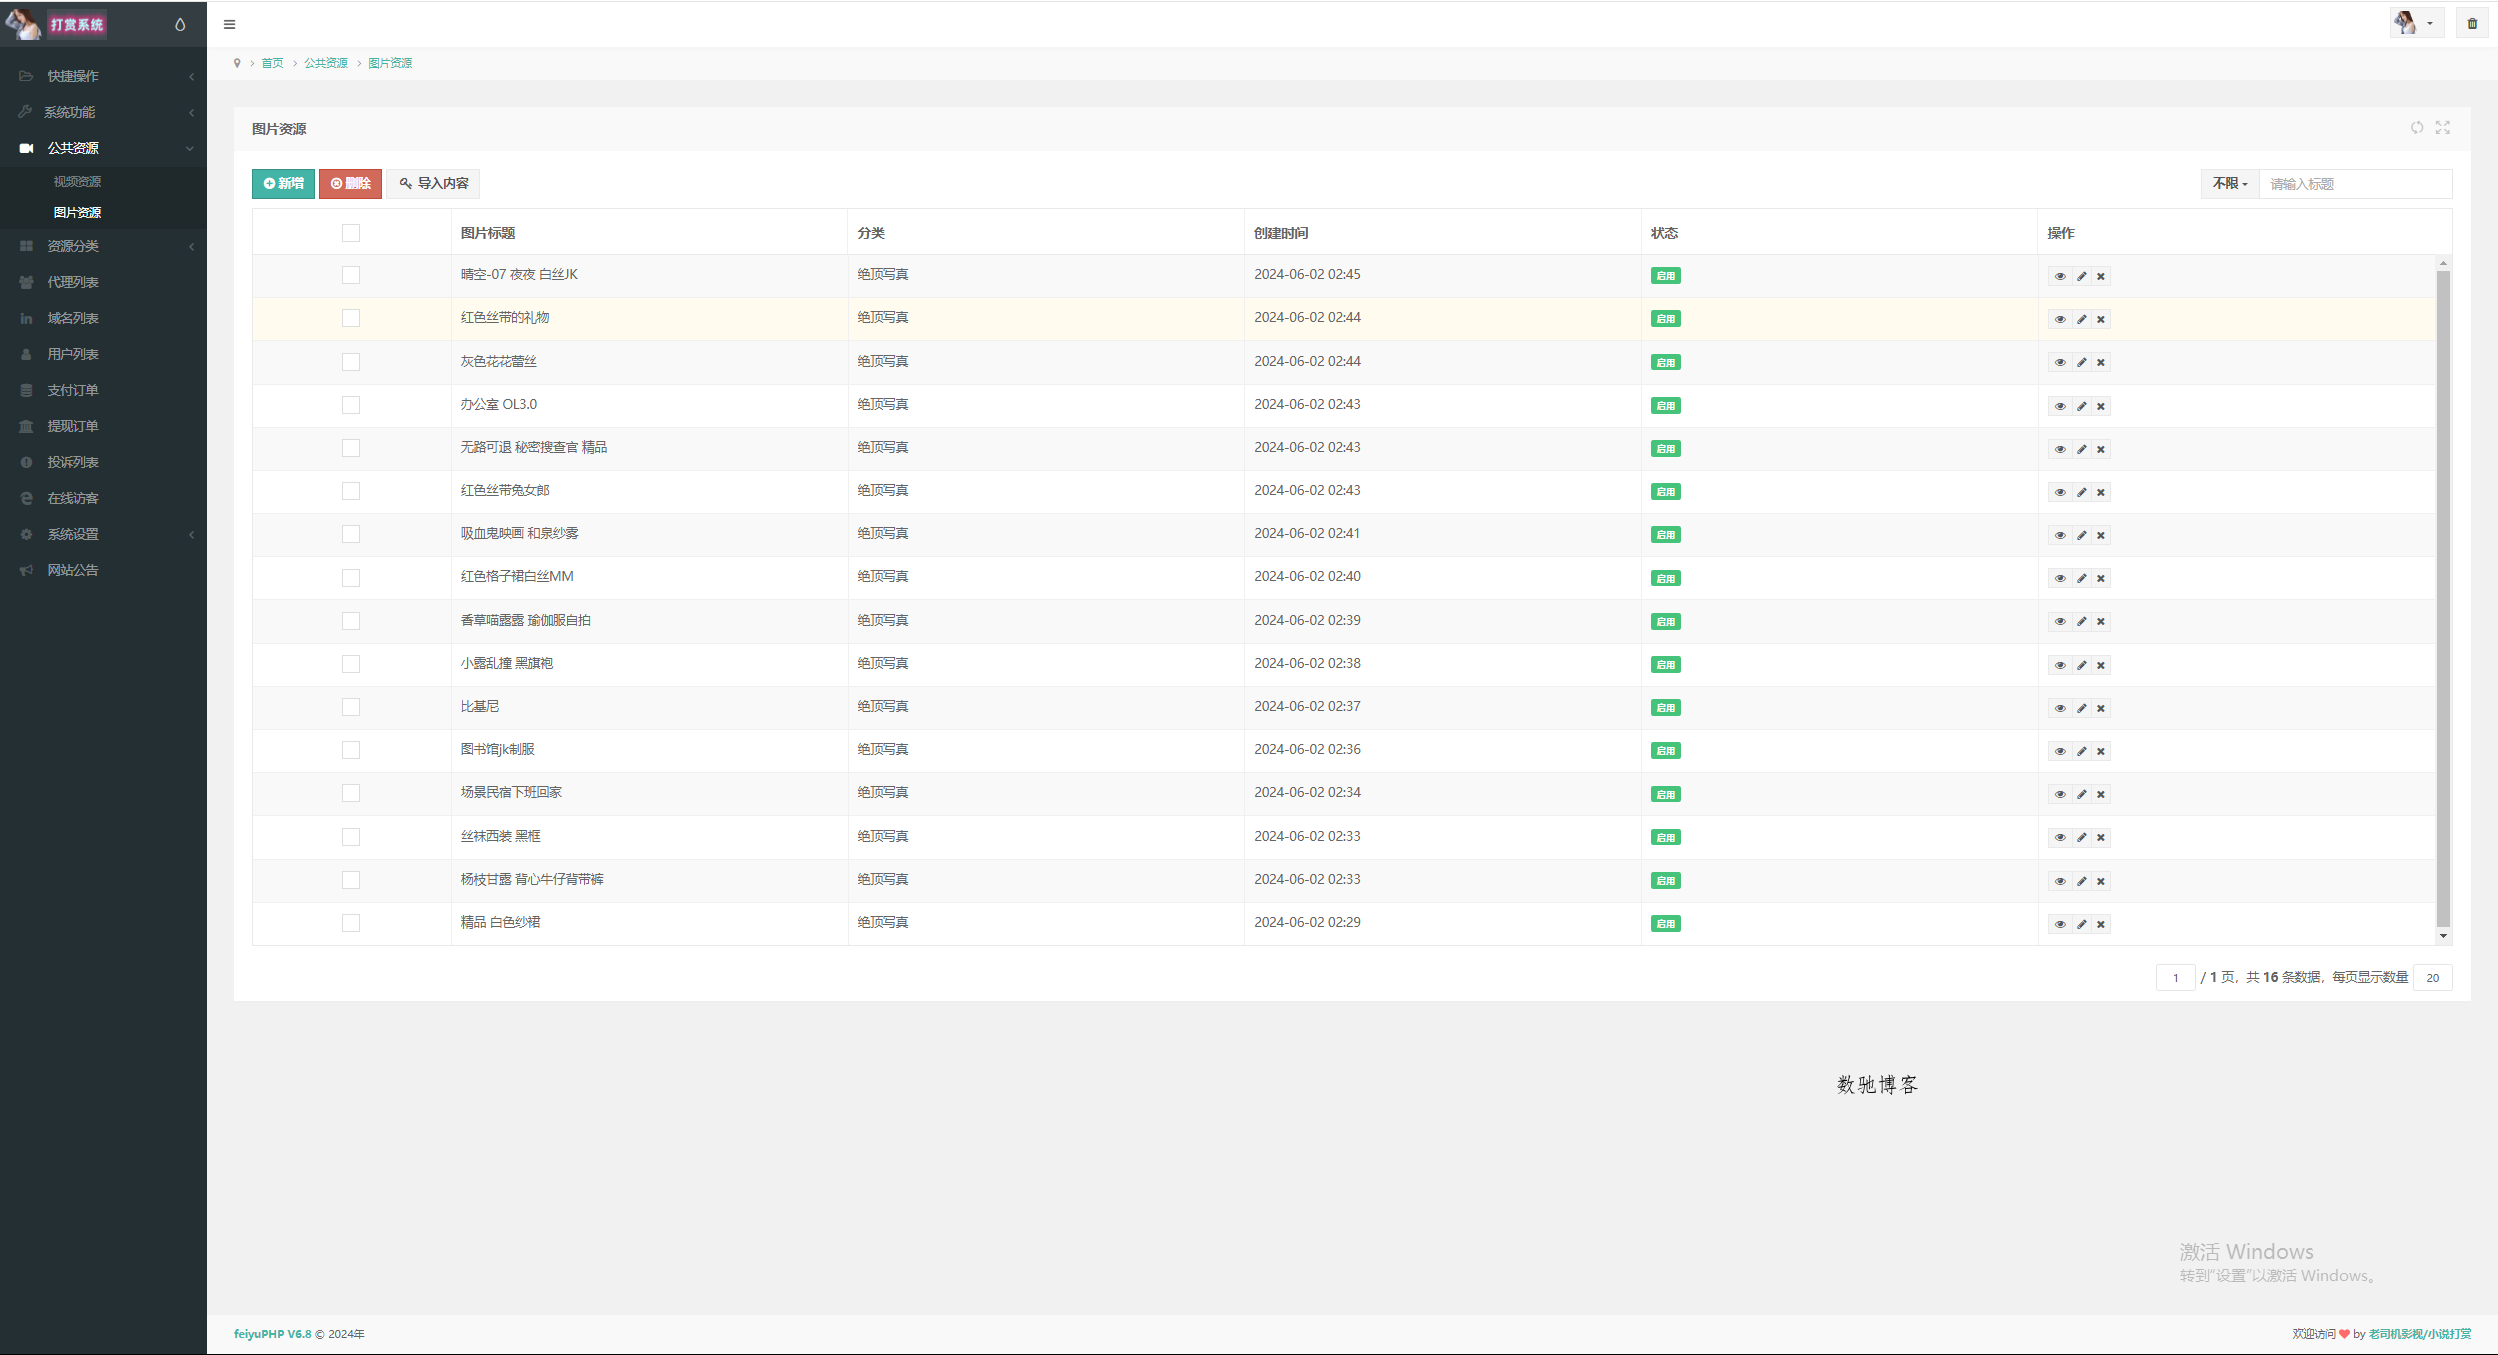The width and height of the screenshot is (2498, 1355).
Task: Click the per-page count field showing 20
Action: coord(2432,978)
